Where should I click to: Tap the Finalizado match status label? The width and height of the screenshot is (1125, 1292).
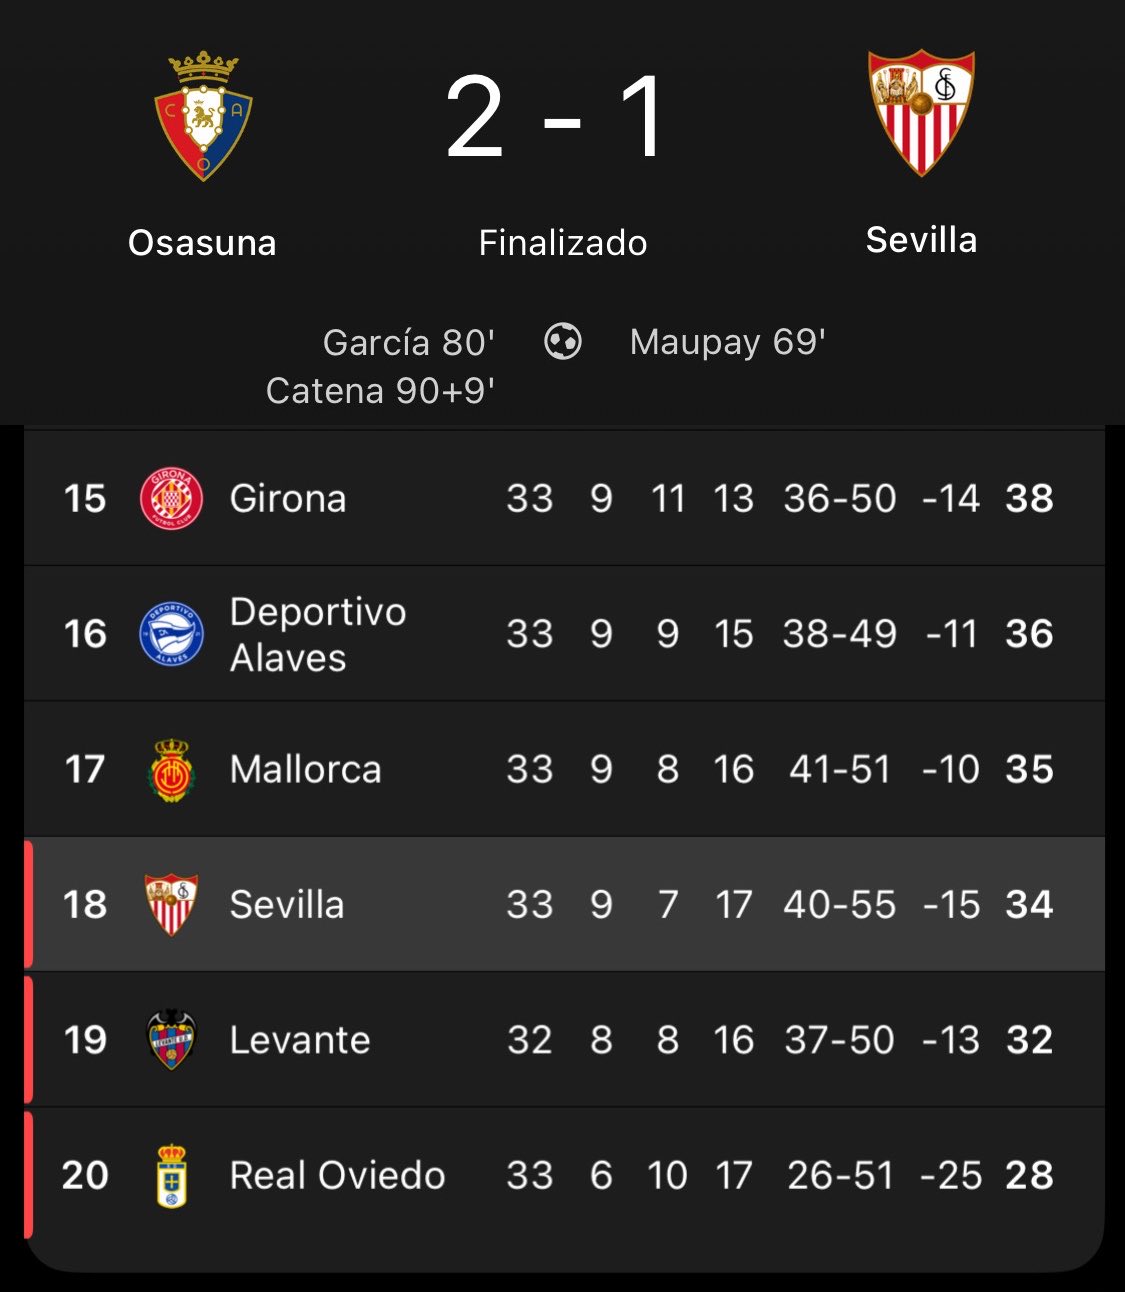pyautogui.click(x=563, y=243)
